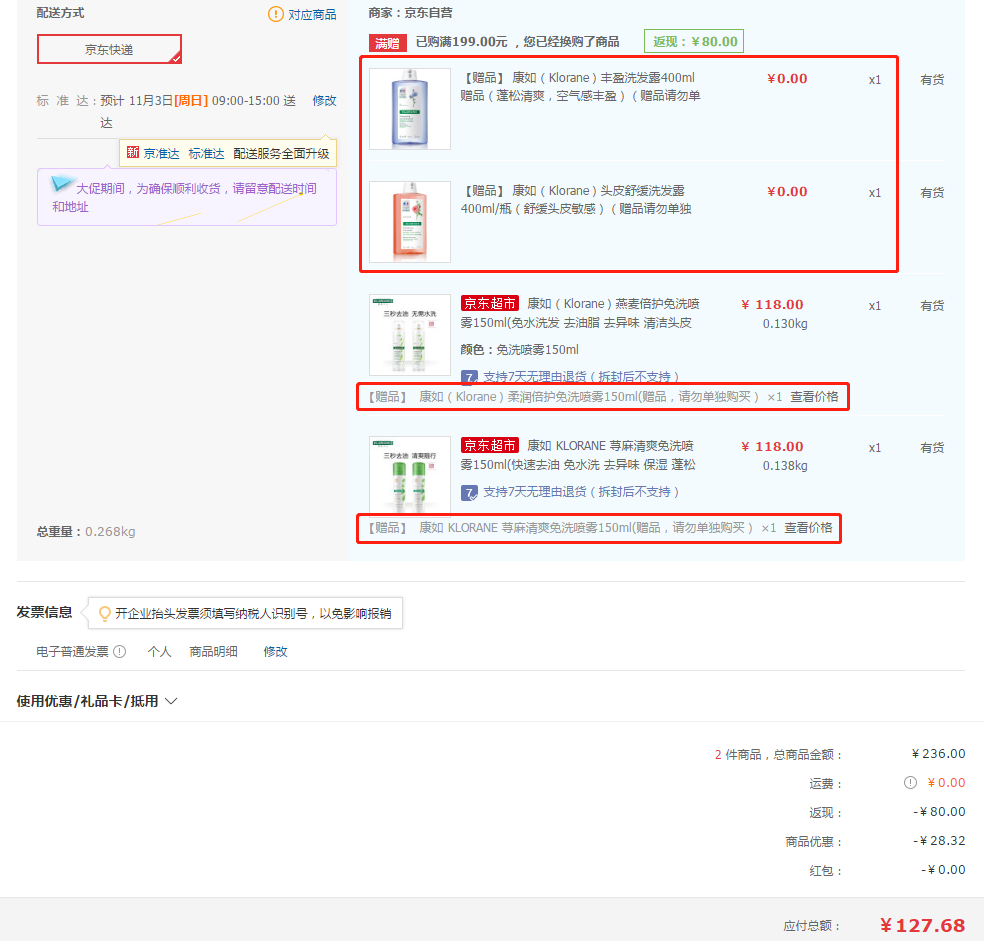Click the 商家：京东自营 label
This screenshot has width=984, height=941.
[410, 13]
